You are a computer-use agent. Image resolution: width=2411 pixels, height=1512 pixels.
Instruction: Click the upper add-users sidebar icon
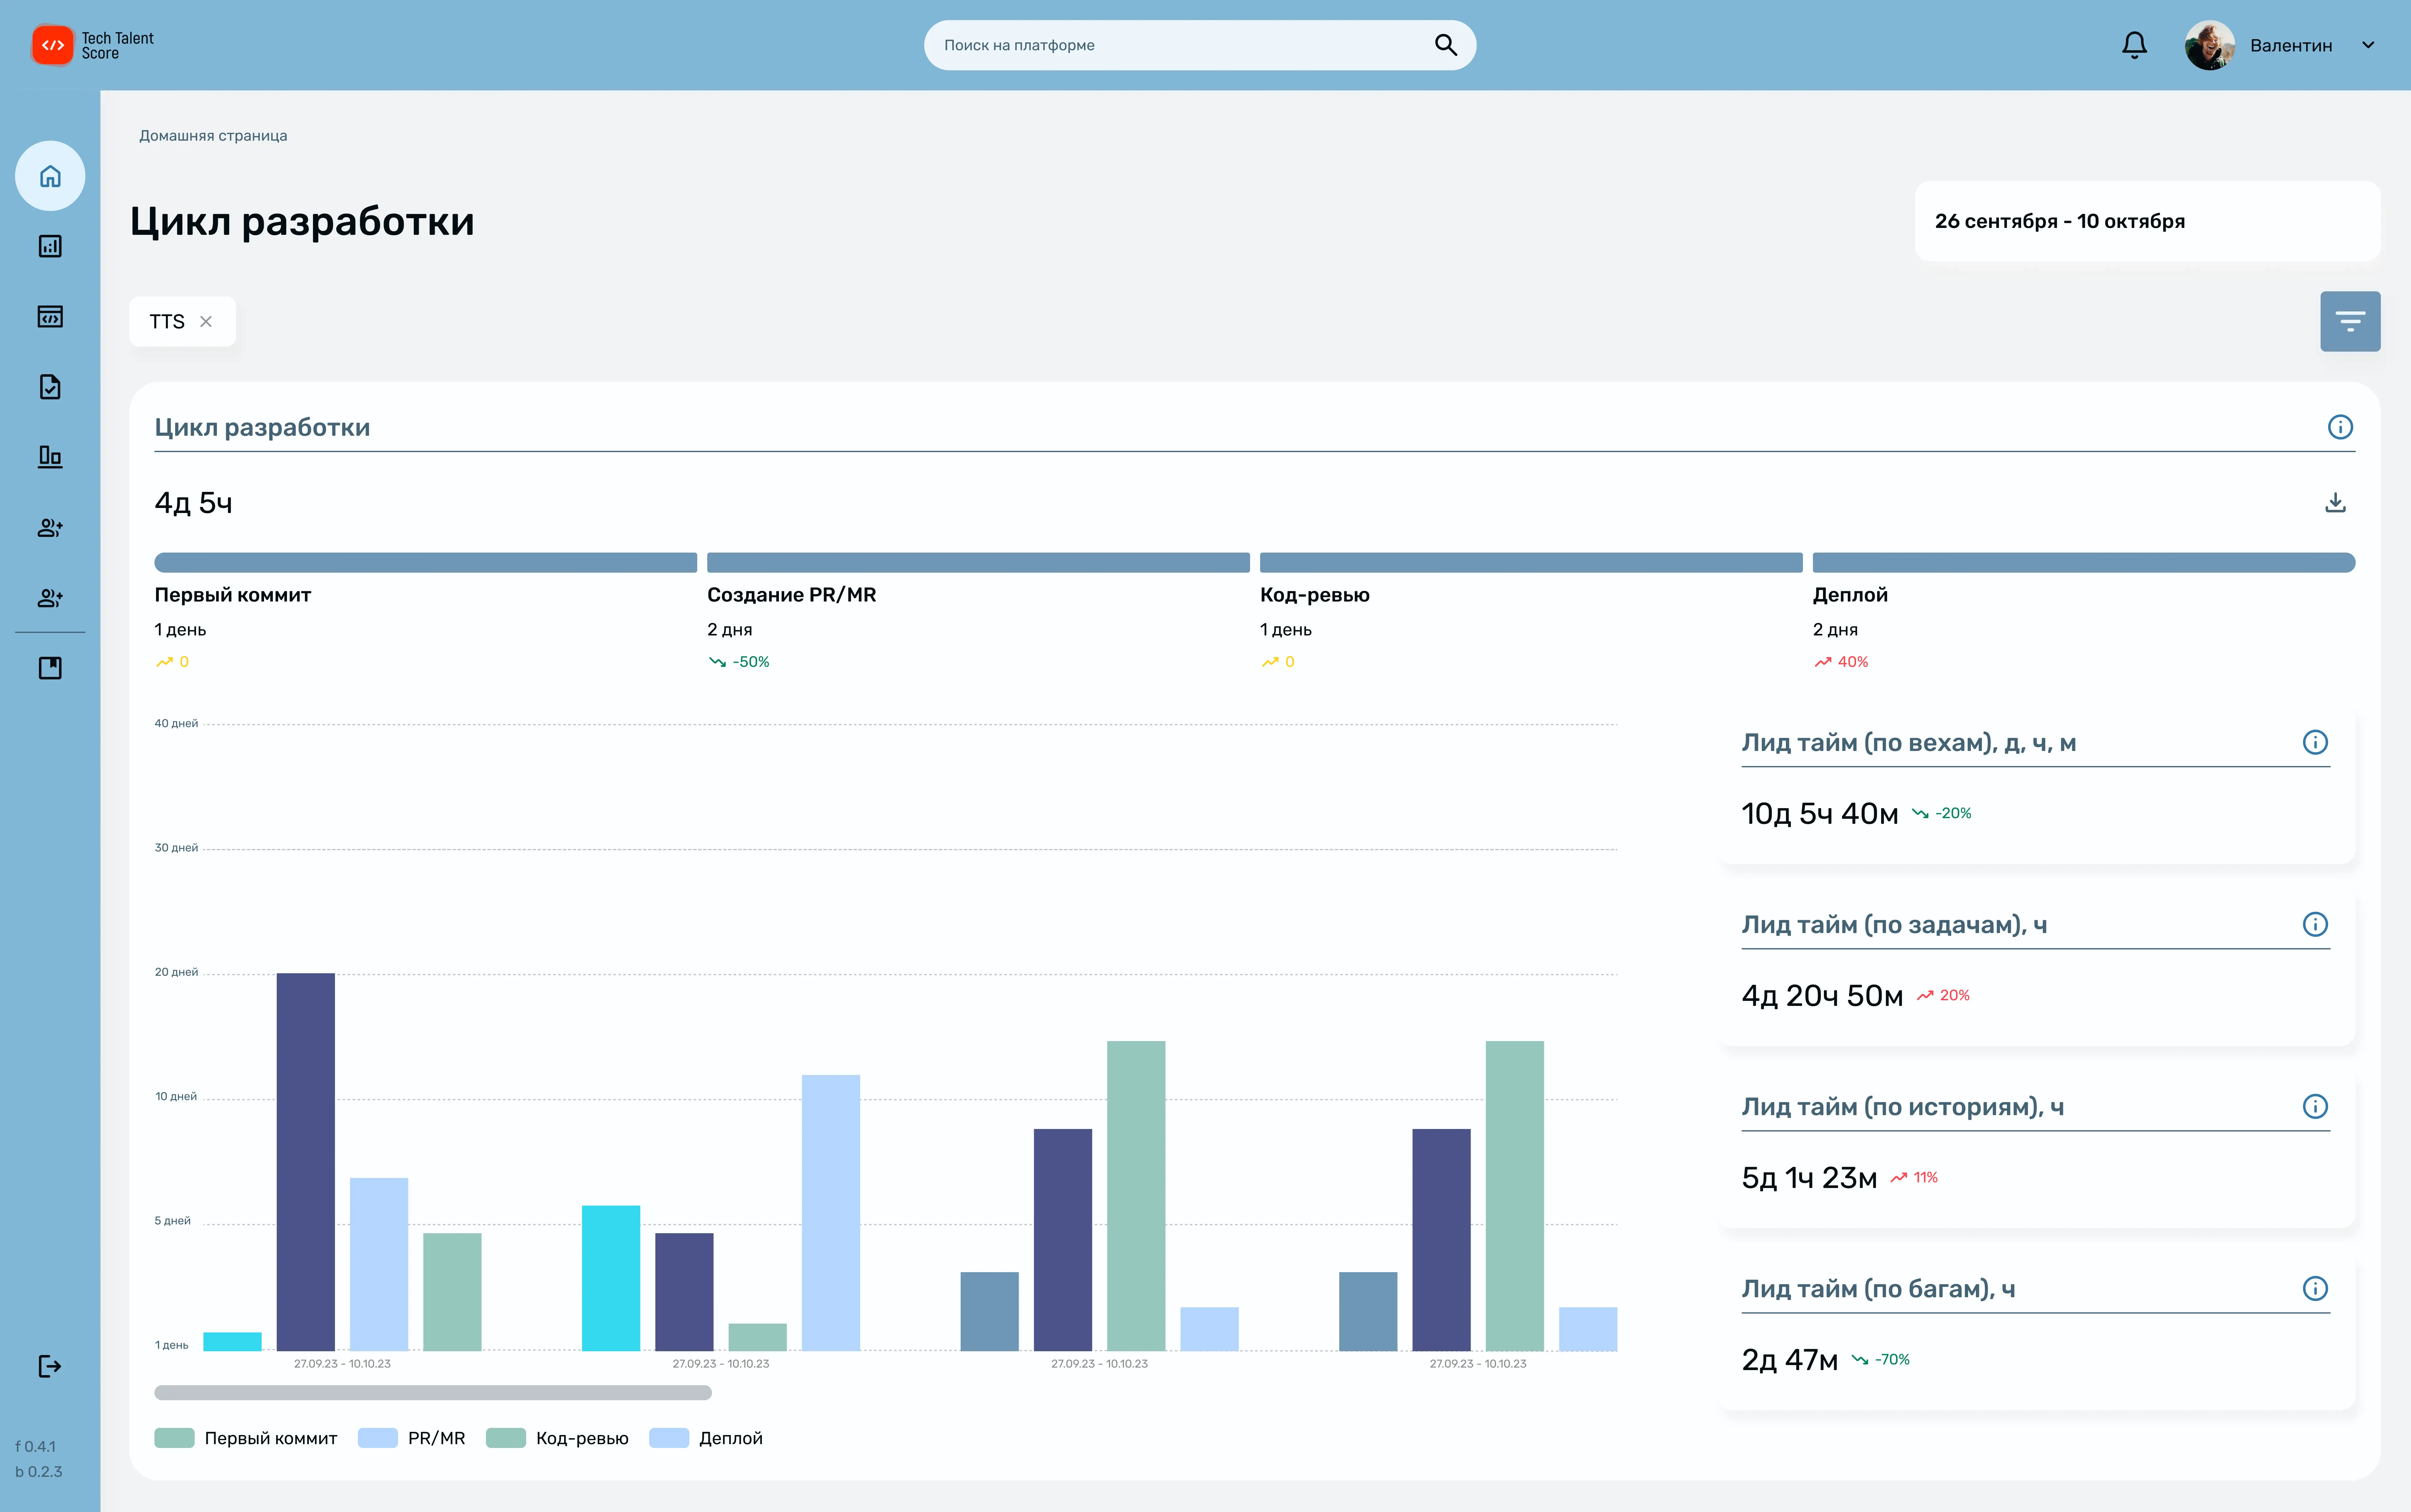click(50, 528)
